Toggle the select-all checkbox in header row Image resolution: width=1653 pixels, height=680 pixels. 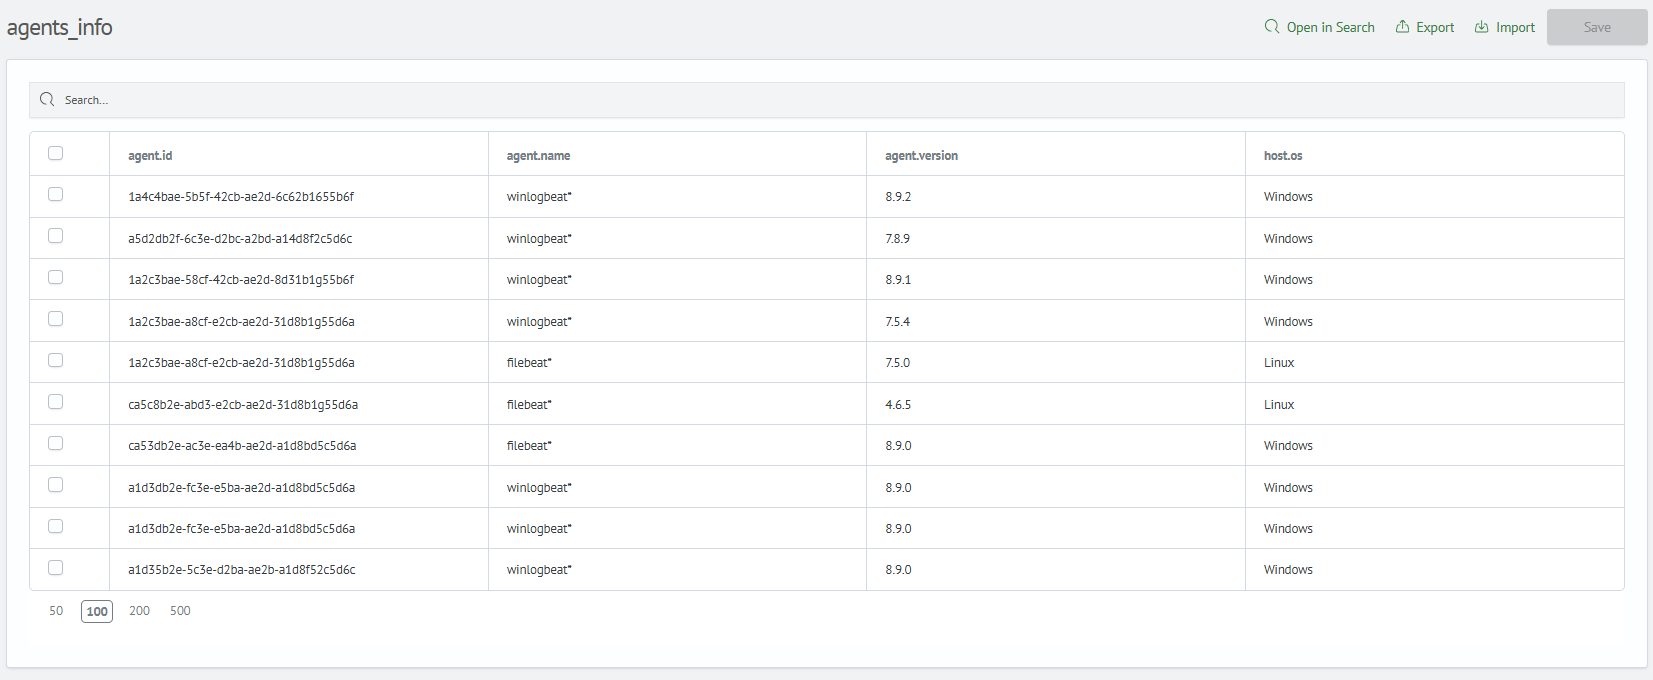pyautogui.click(x=56, y=153)
